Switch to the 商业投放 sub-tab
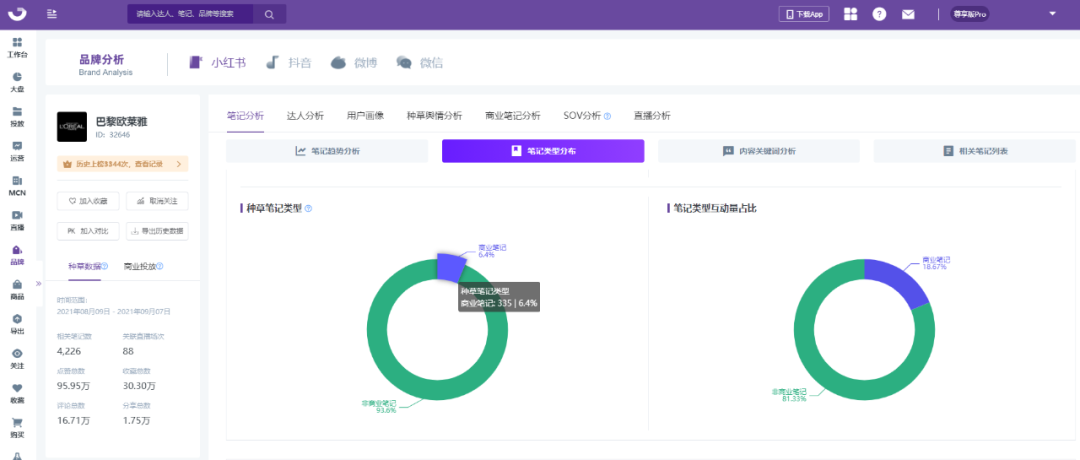 coord(141,266)
